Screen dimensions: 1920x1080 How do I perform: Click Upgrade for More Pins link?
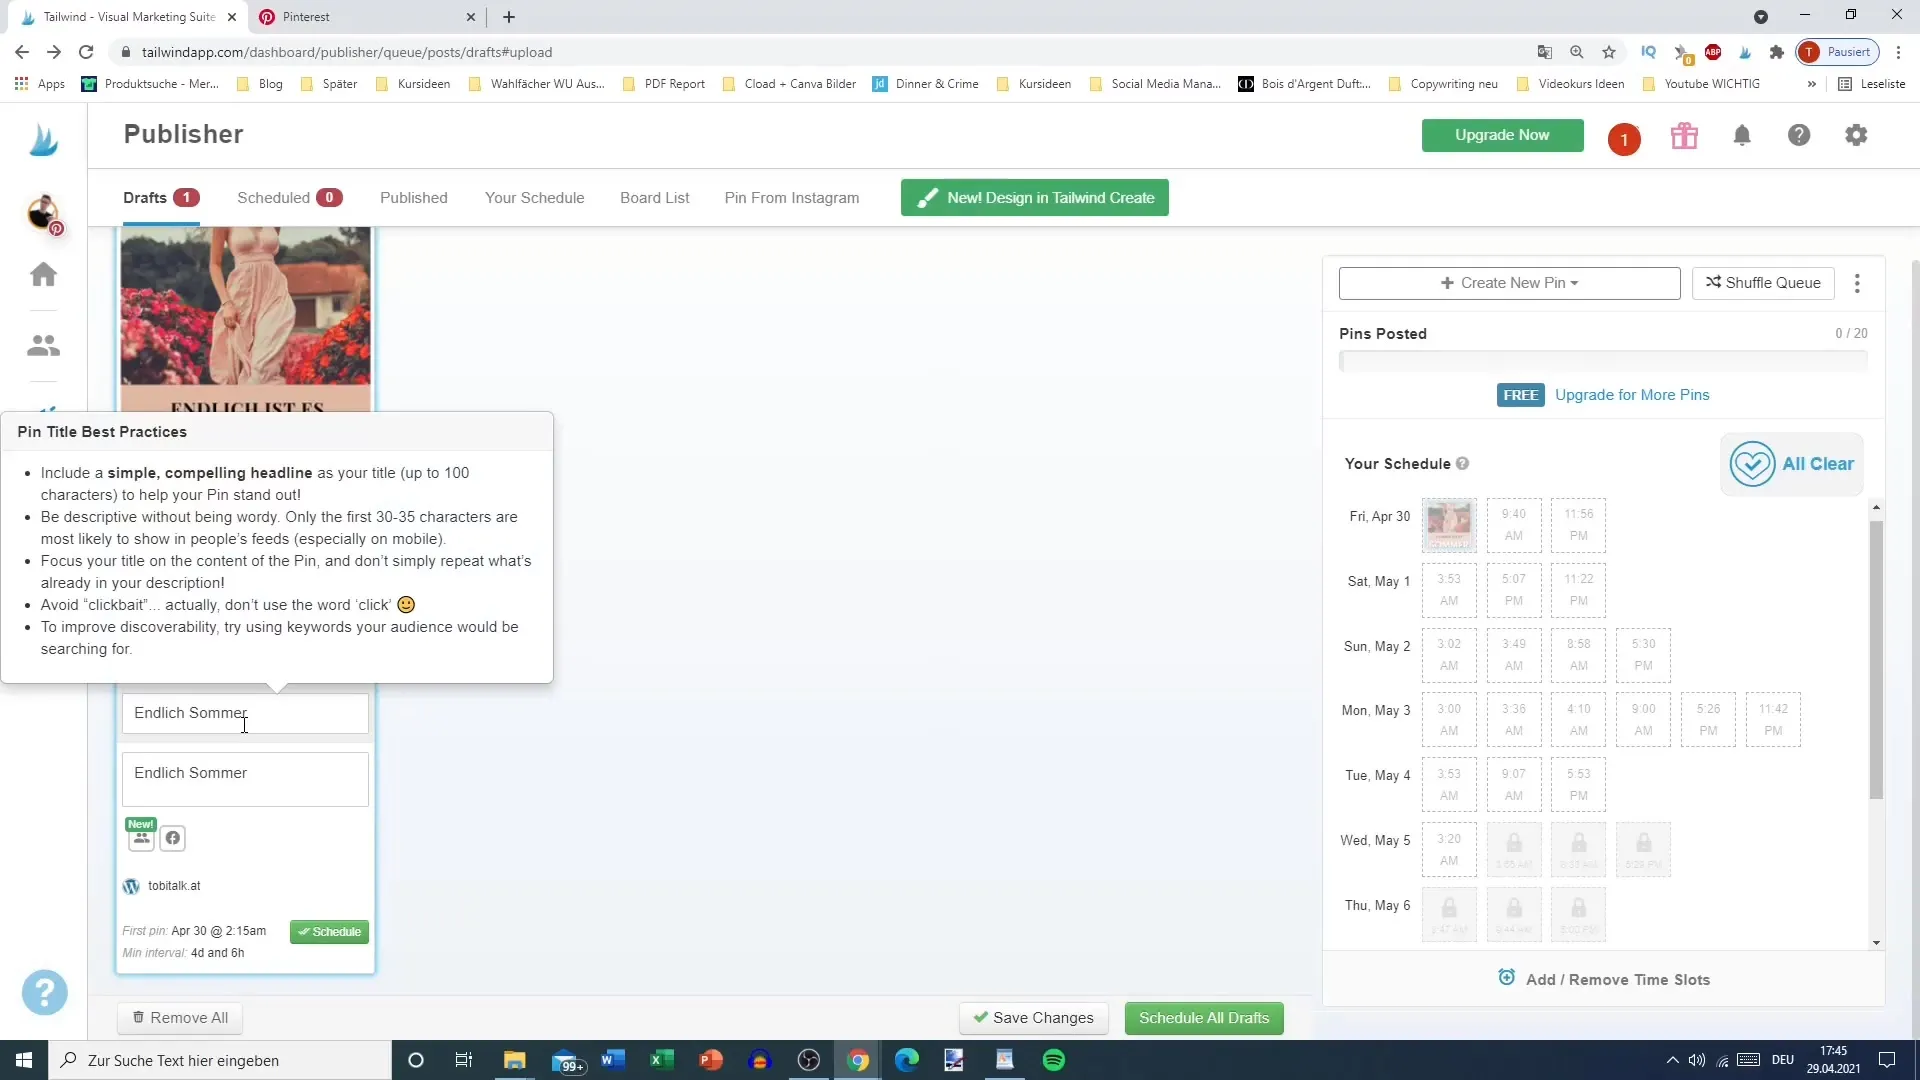pyautogui.click(x=1631, y=395)
